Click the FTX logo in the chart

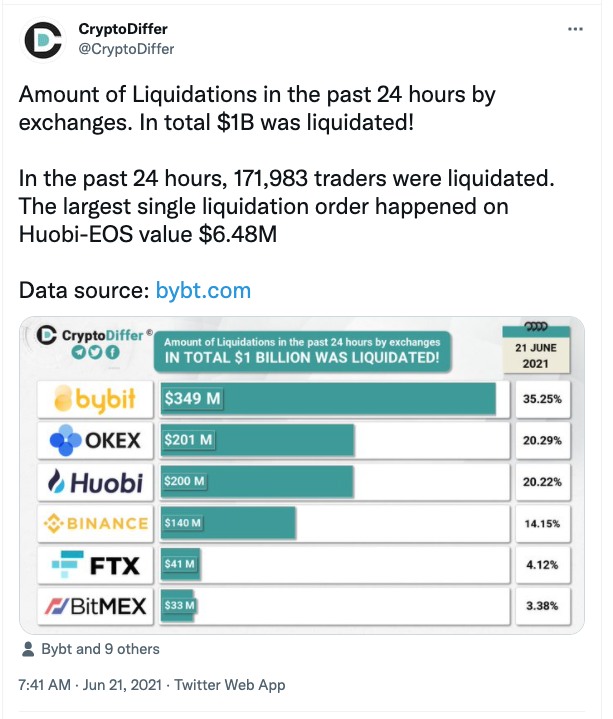pyautogui.click(x=92, y=566)
